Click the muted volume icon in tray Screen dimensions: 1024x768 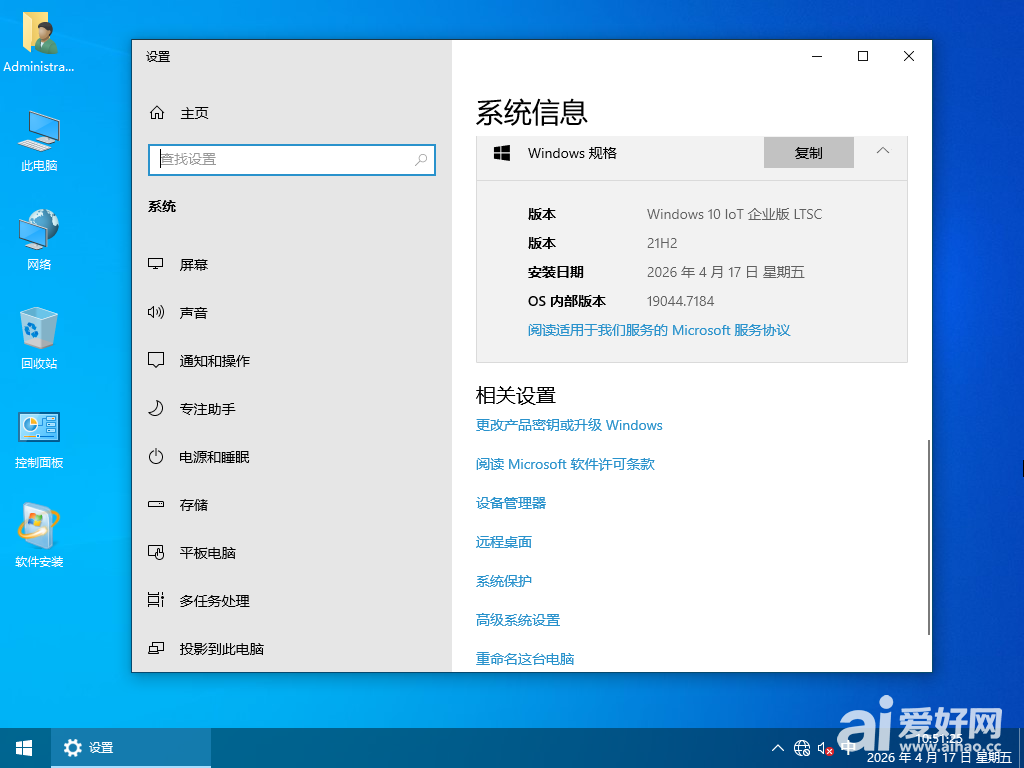(825, 748)
